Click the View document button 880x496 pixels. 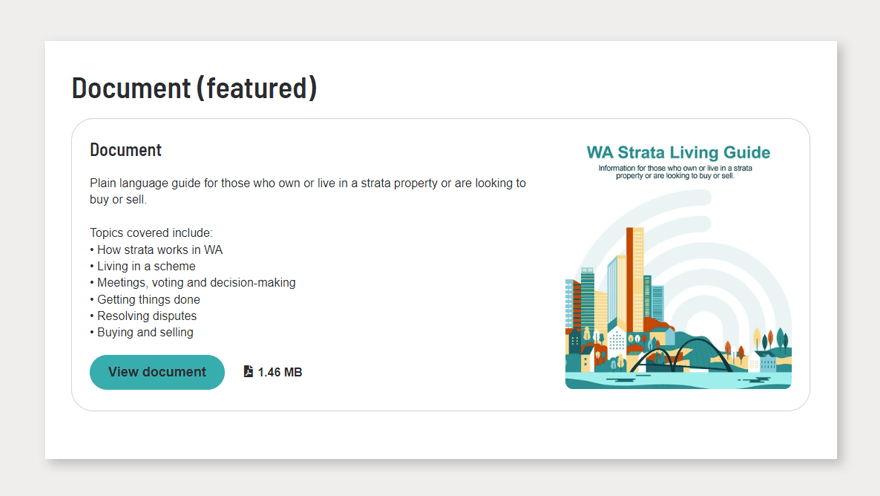[157, 372]
